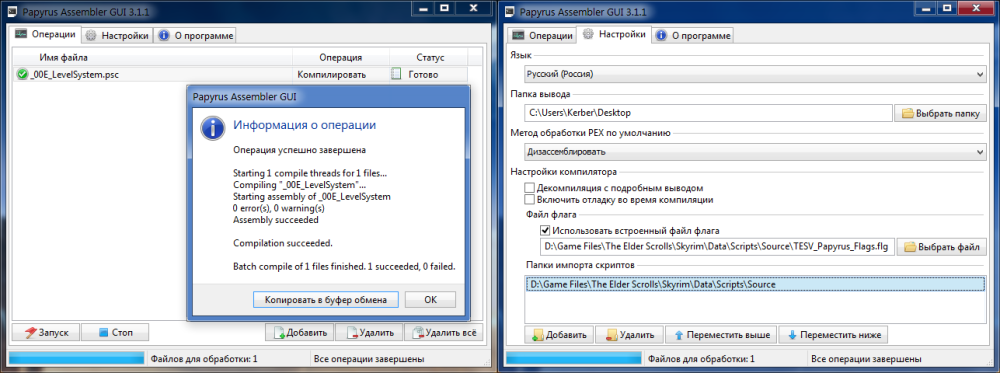This screenshot has height=373, width=1000.
Task: Switch to Операции tab in right window
Action: (543, 36)
